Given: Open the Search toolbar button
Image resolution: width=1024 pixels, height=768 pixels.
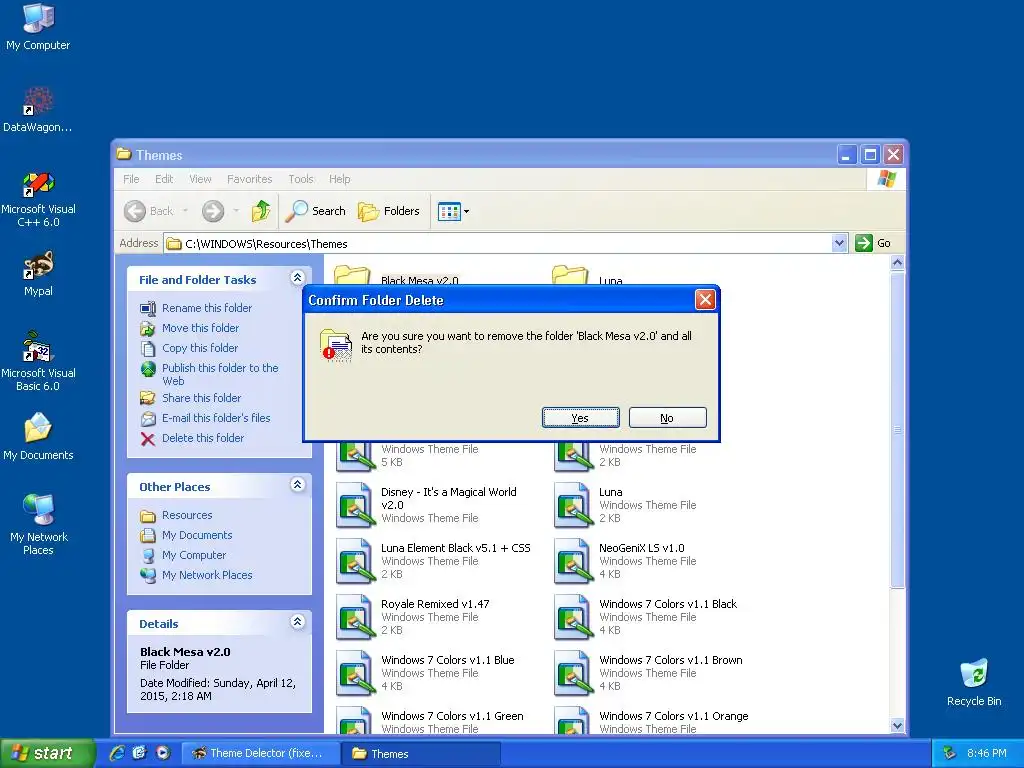Looking at the screenshot, I should pyautogui.click(x=316, y=211).
